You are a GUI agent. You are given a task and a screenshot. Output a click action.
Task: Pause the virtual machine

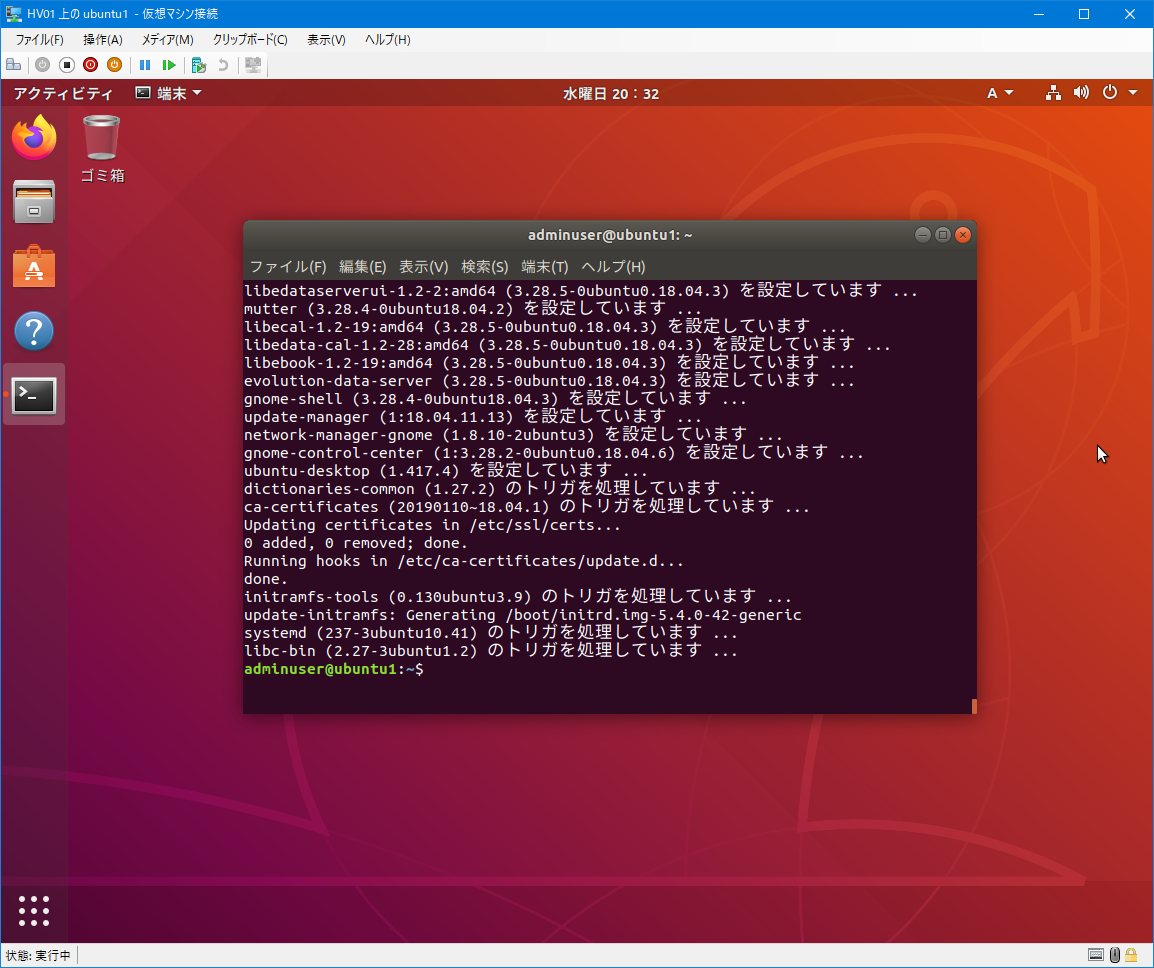point(145,65)
